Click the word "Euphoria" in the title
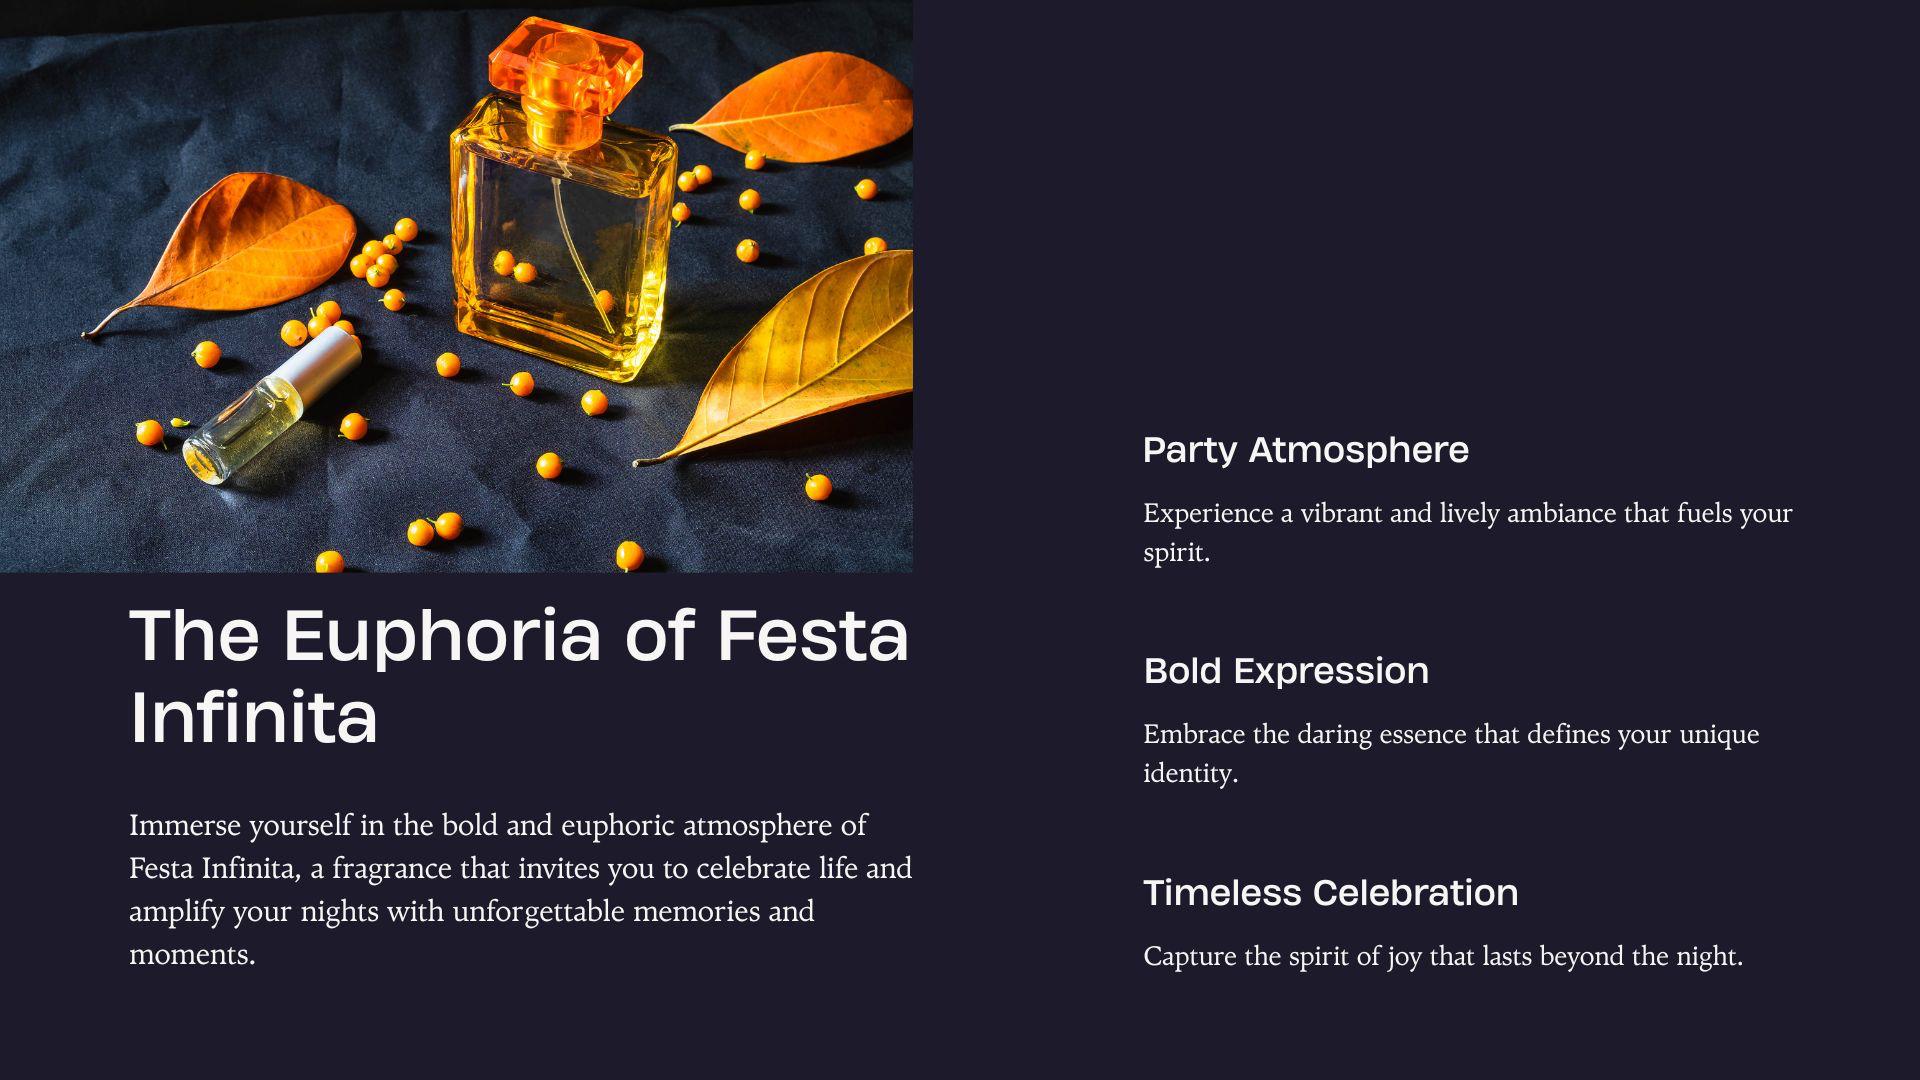 click(x=442, y=636)
